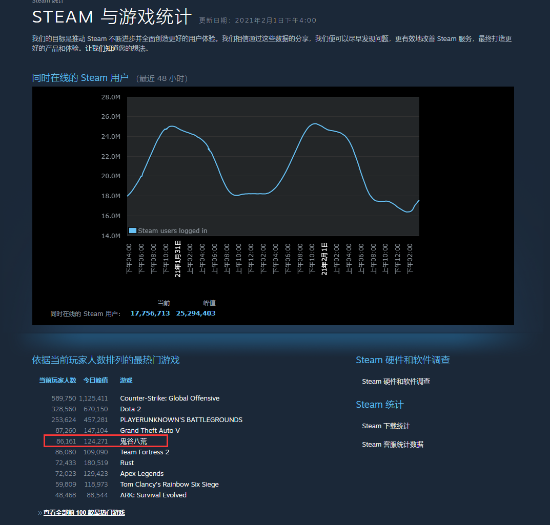Click the 457,281 peak value for PUBG

click(96, 420)
